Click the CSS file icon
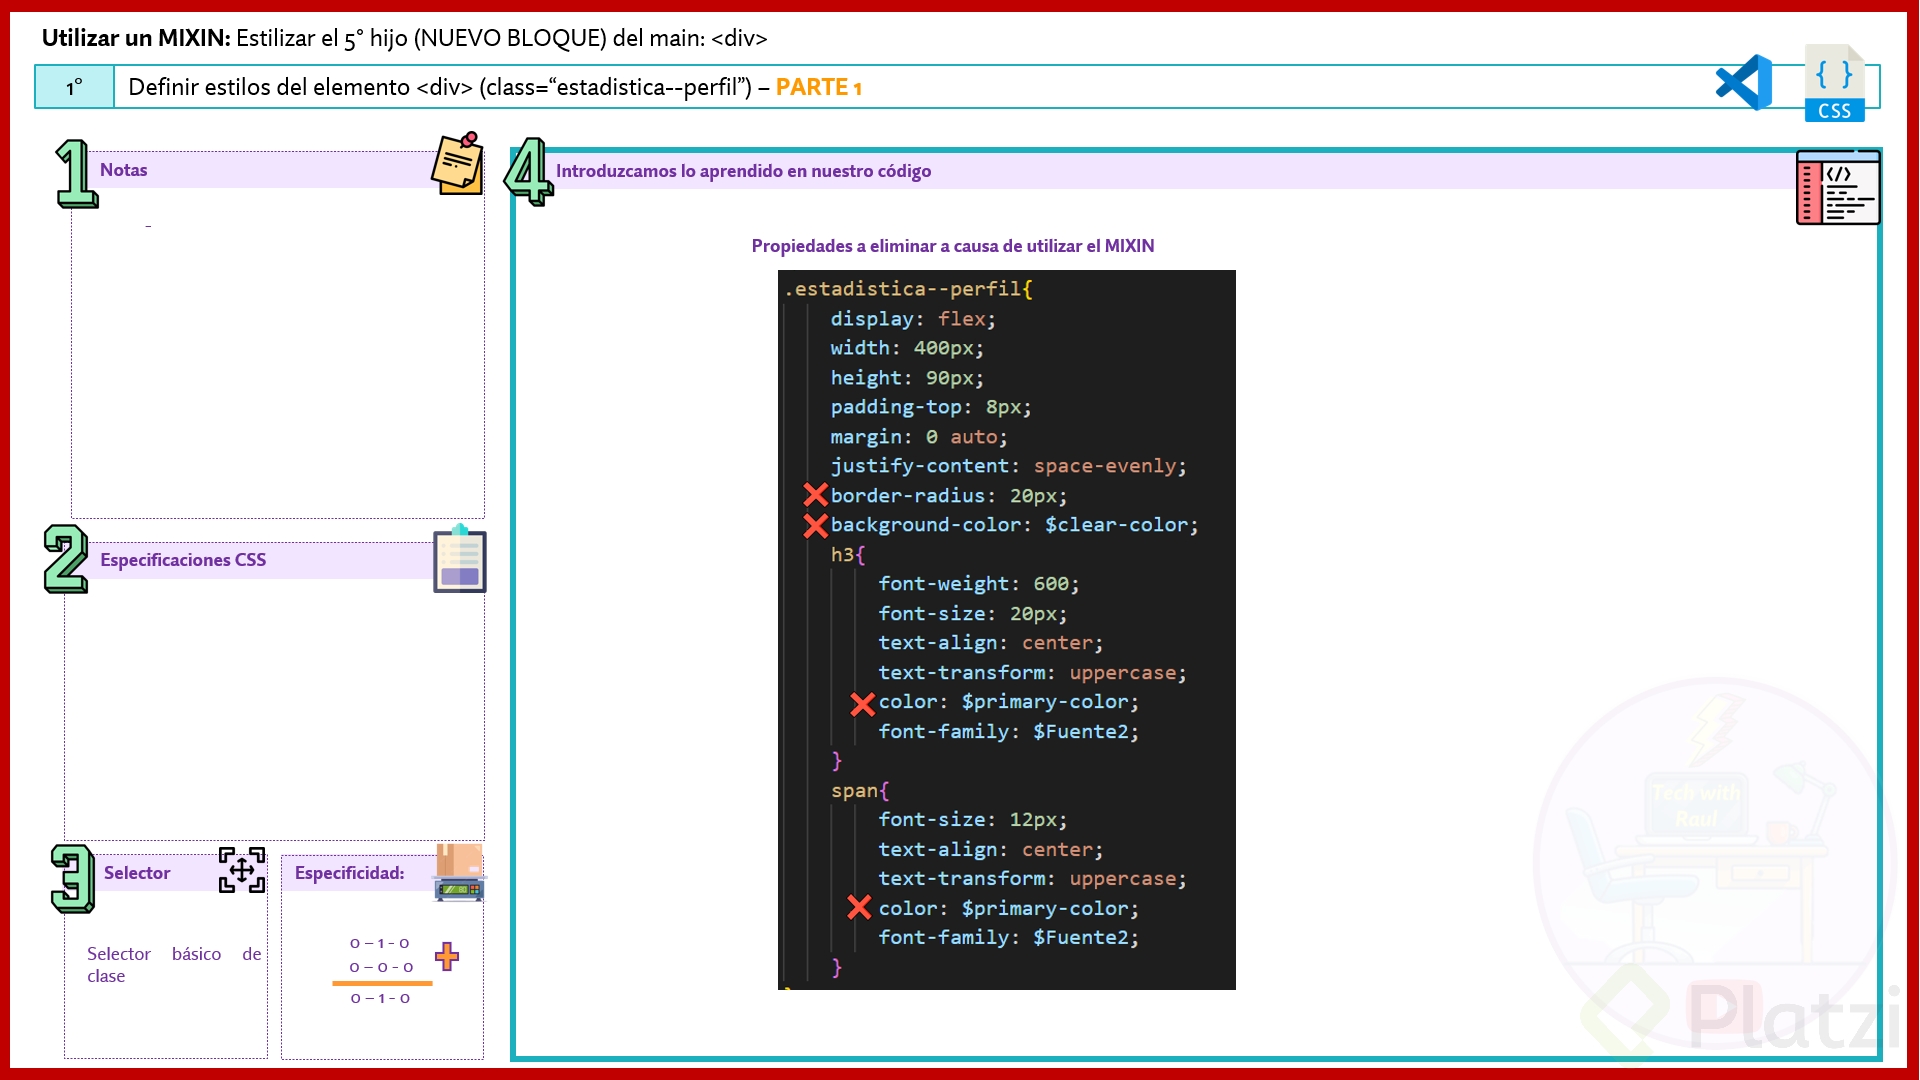Viewport: 1920px width, 1080px height. 1834,84
